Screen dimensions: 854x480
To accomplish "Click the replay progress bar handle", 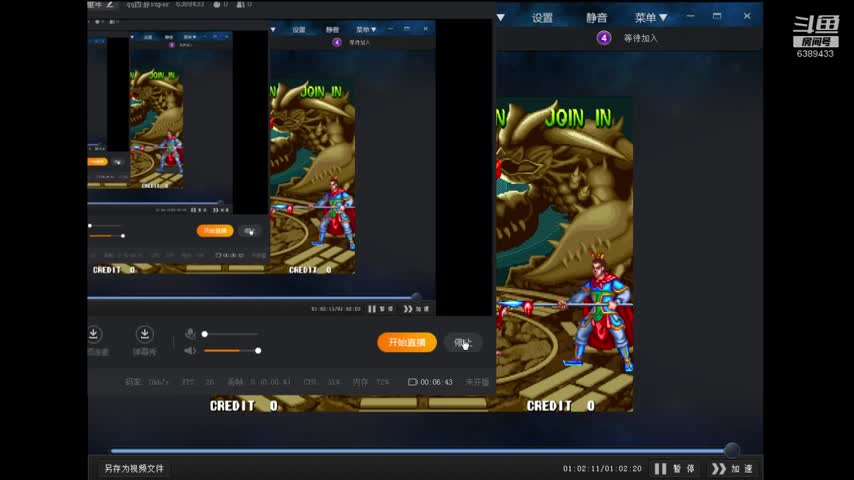I will click(732, 451).
